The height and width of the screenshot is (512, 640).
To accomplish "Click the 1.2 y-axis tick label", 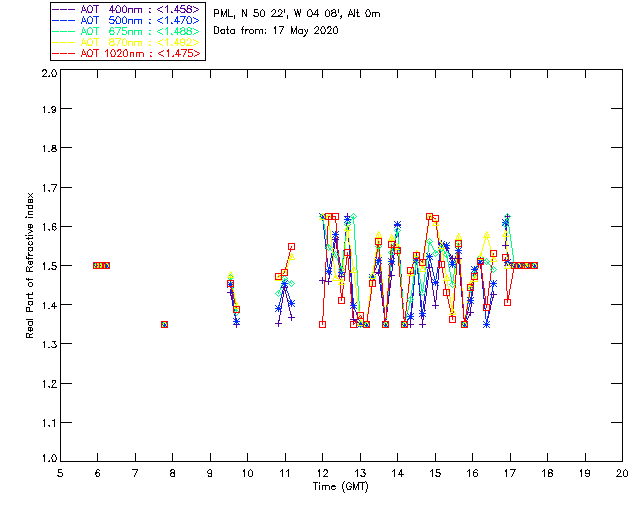I will pos(49,384).
